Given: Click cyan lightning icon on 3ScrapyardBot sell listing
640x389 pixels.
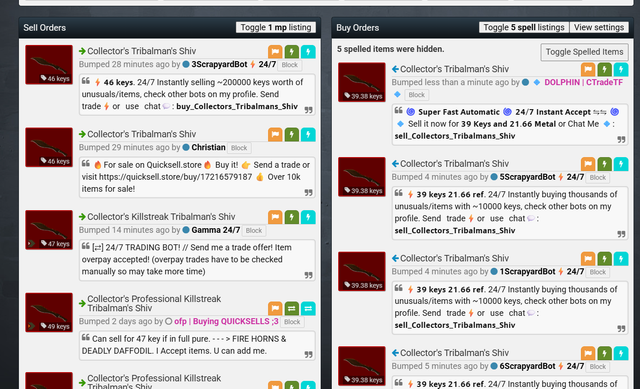Looking at the screenshot, I should 308,52.
